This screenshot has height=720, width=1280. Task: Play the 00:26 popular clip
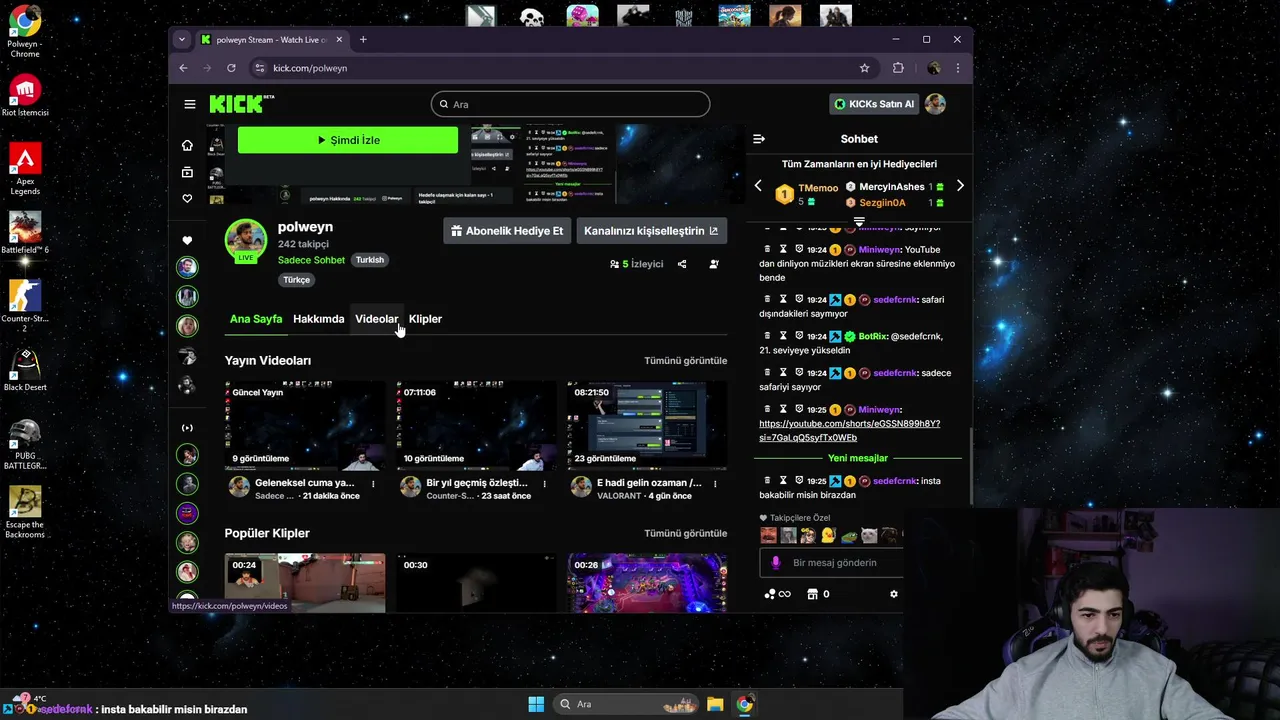pos(647,583)
